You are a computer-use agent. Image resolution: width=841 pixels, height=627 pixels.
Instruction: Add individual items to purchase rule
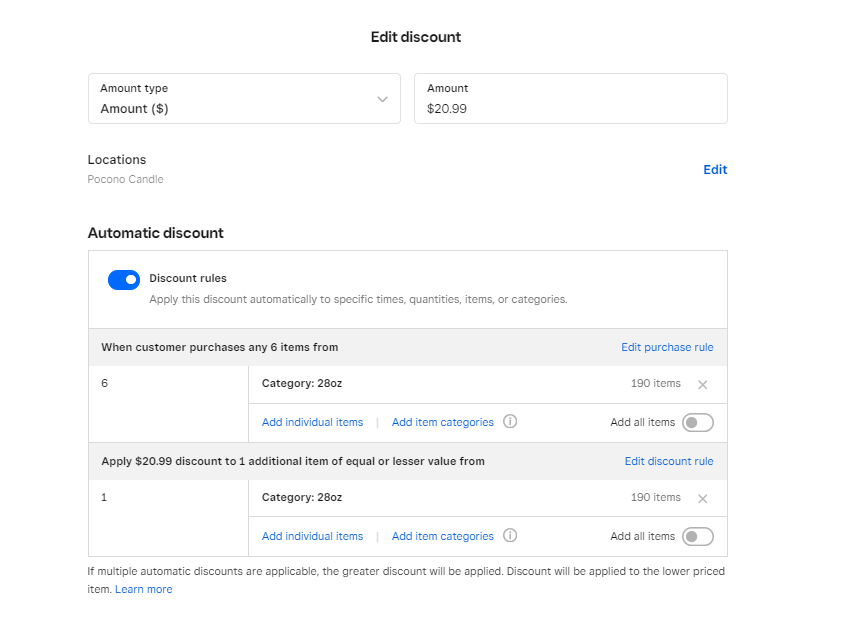click(x=312, y=423)
